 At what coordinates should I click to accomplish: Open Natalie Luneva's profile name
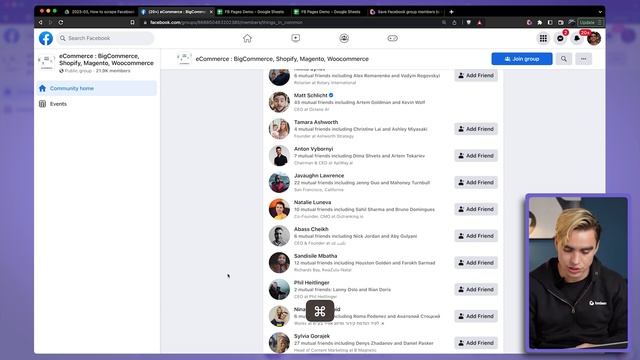[312, 202]
